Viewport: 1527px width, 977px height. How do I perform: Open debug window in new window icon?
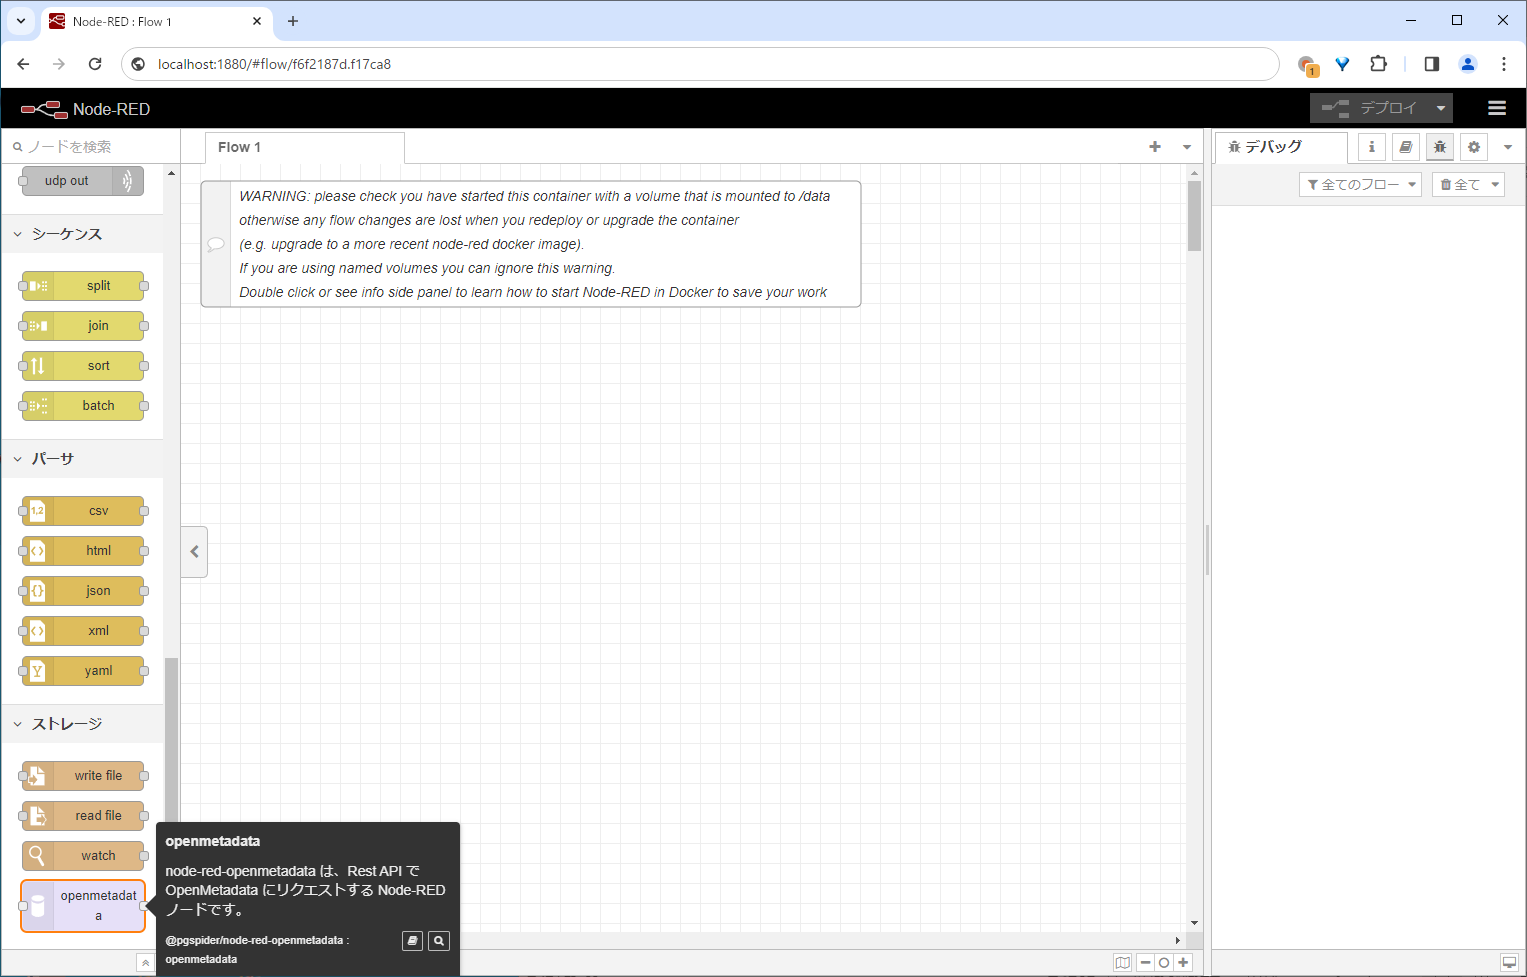(x=1509, y=962)
